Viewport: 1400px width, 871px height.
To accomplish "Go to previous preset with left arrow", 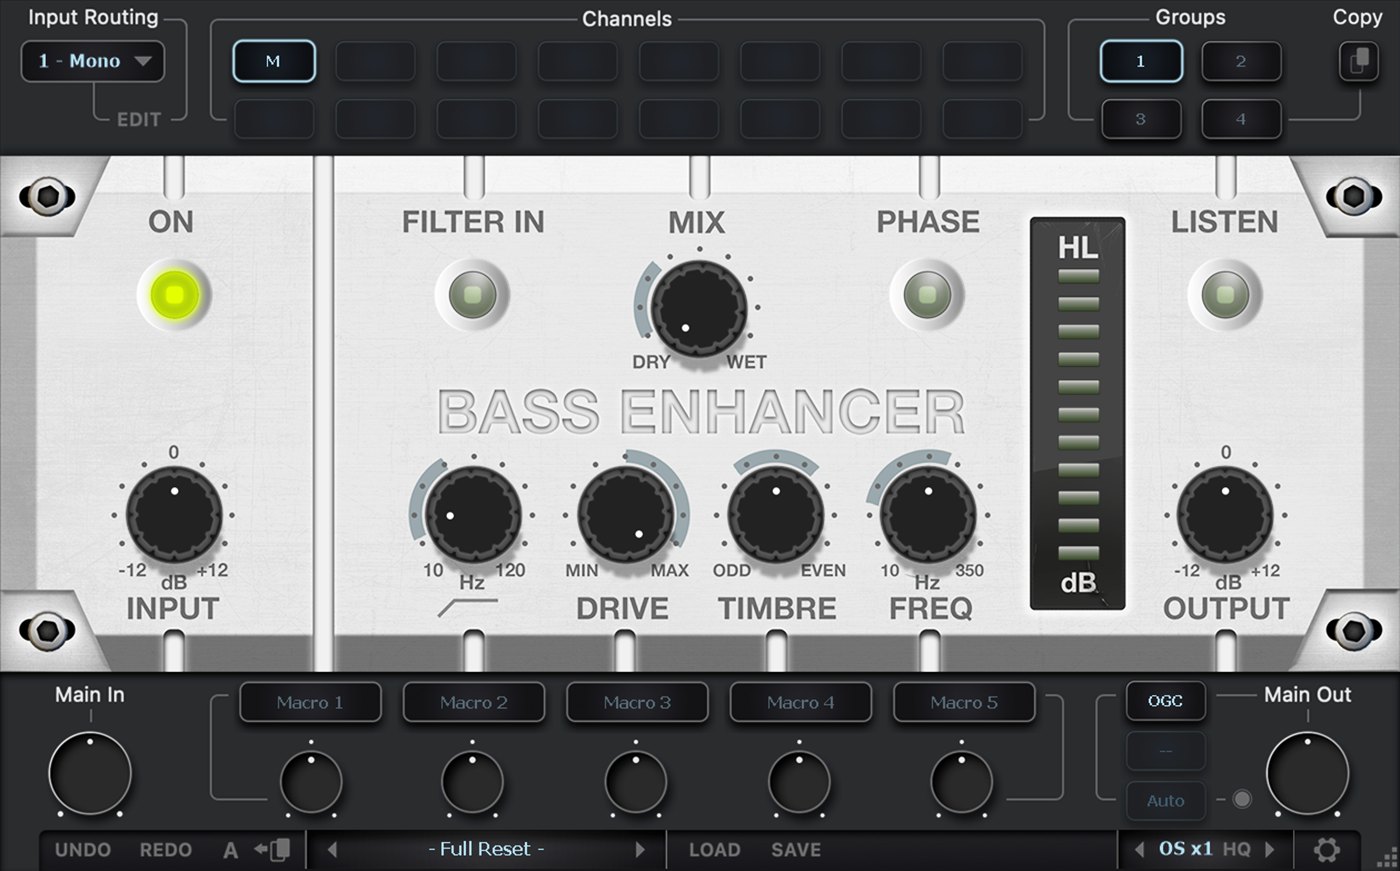I will (x=332, y=850).
